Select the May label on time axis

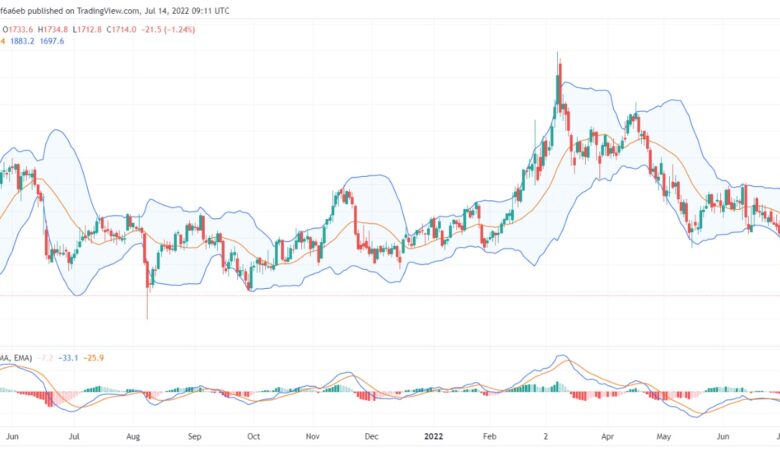click(664, 436)
